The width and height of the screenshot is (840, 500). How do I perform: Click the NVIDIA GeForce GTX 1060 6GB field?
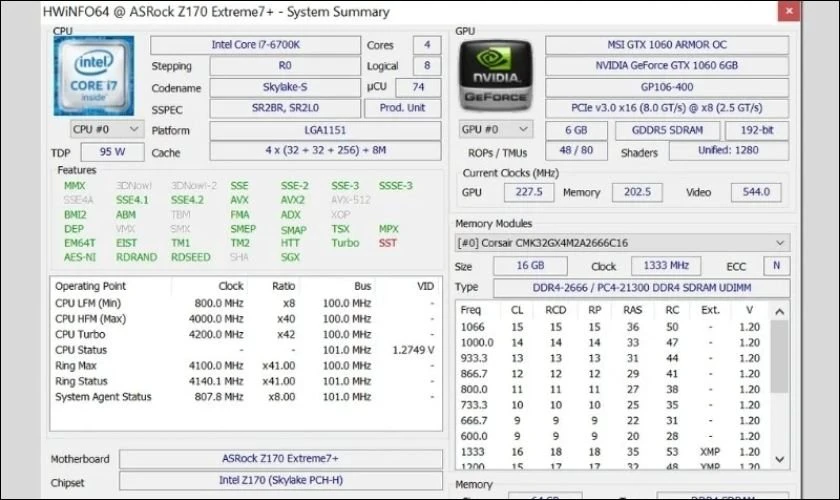(667, 66)
